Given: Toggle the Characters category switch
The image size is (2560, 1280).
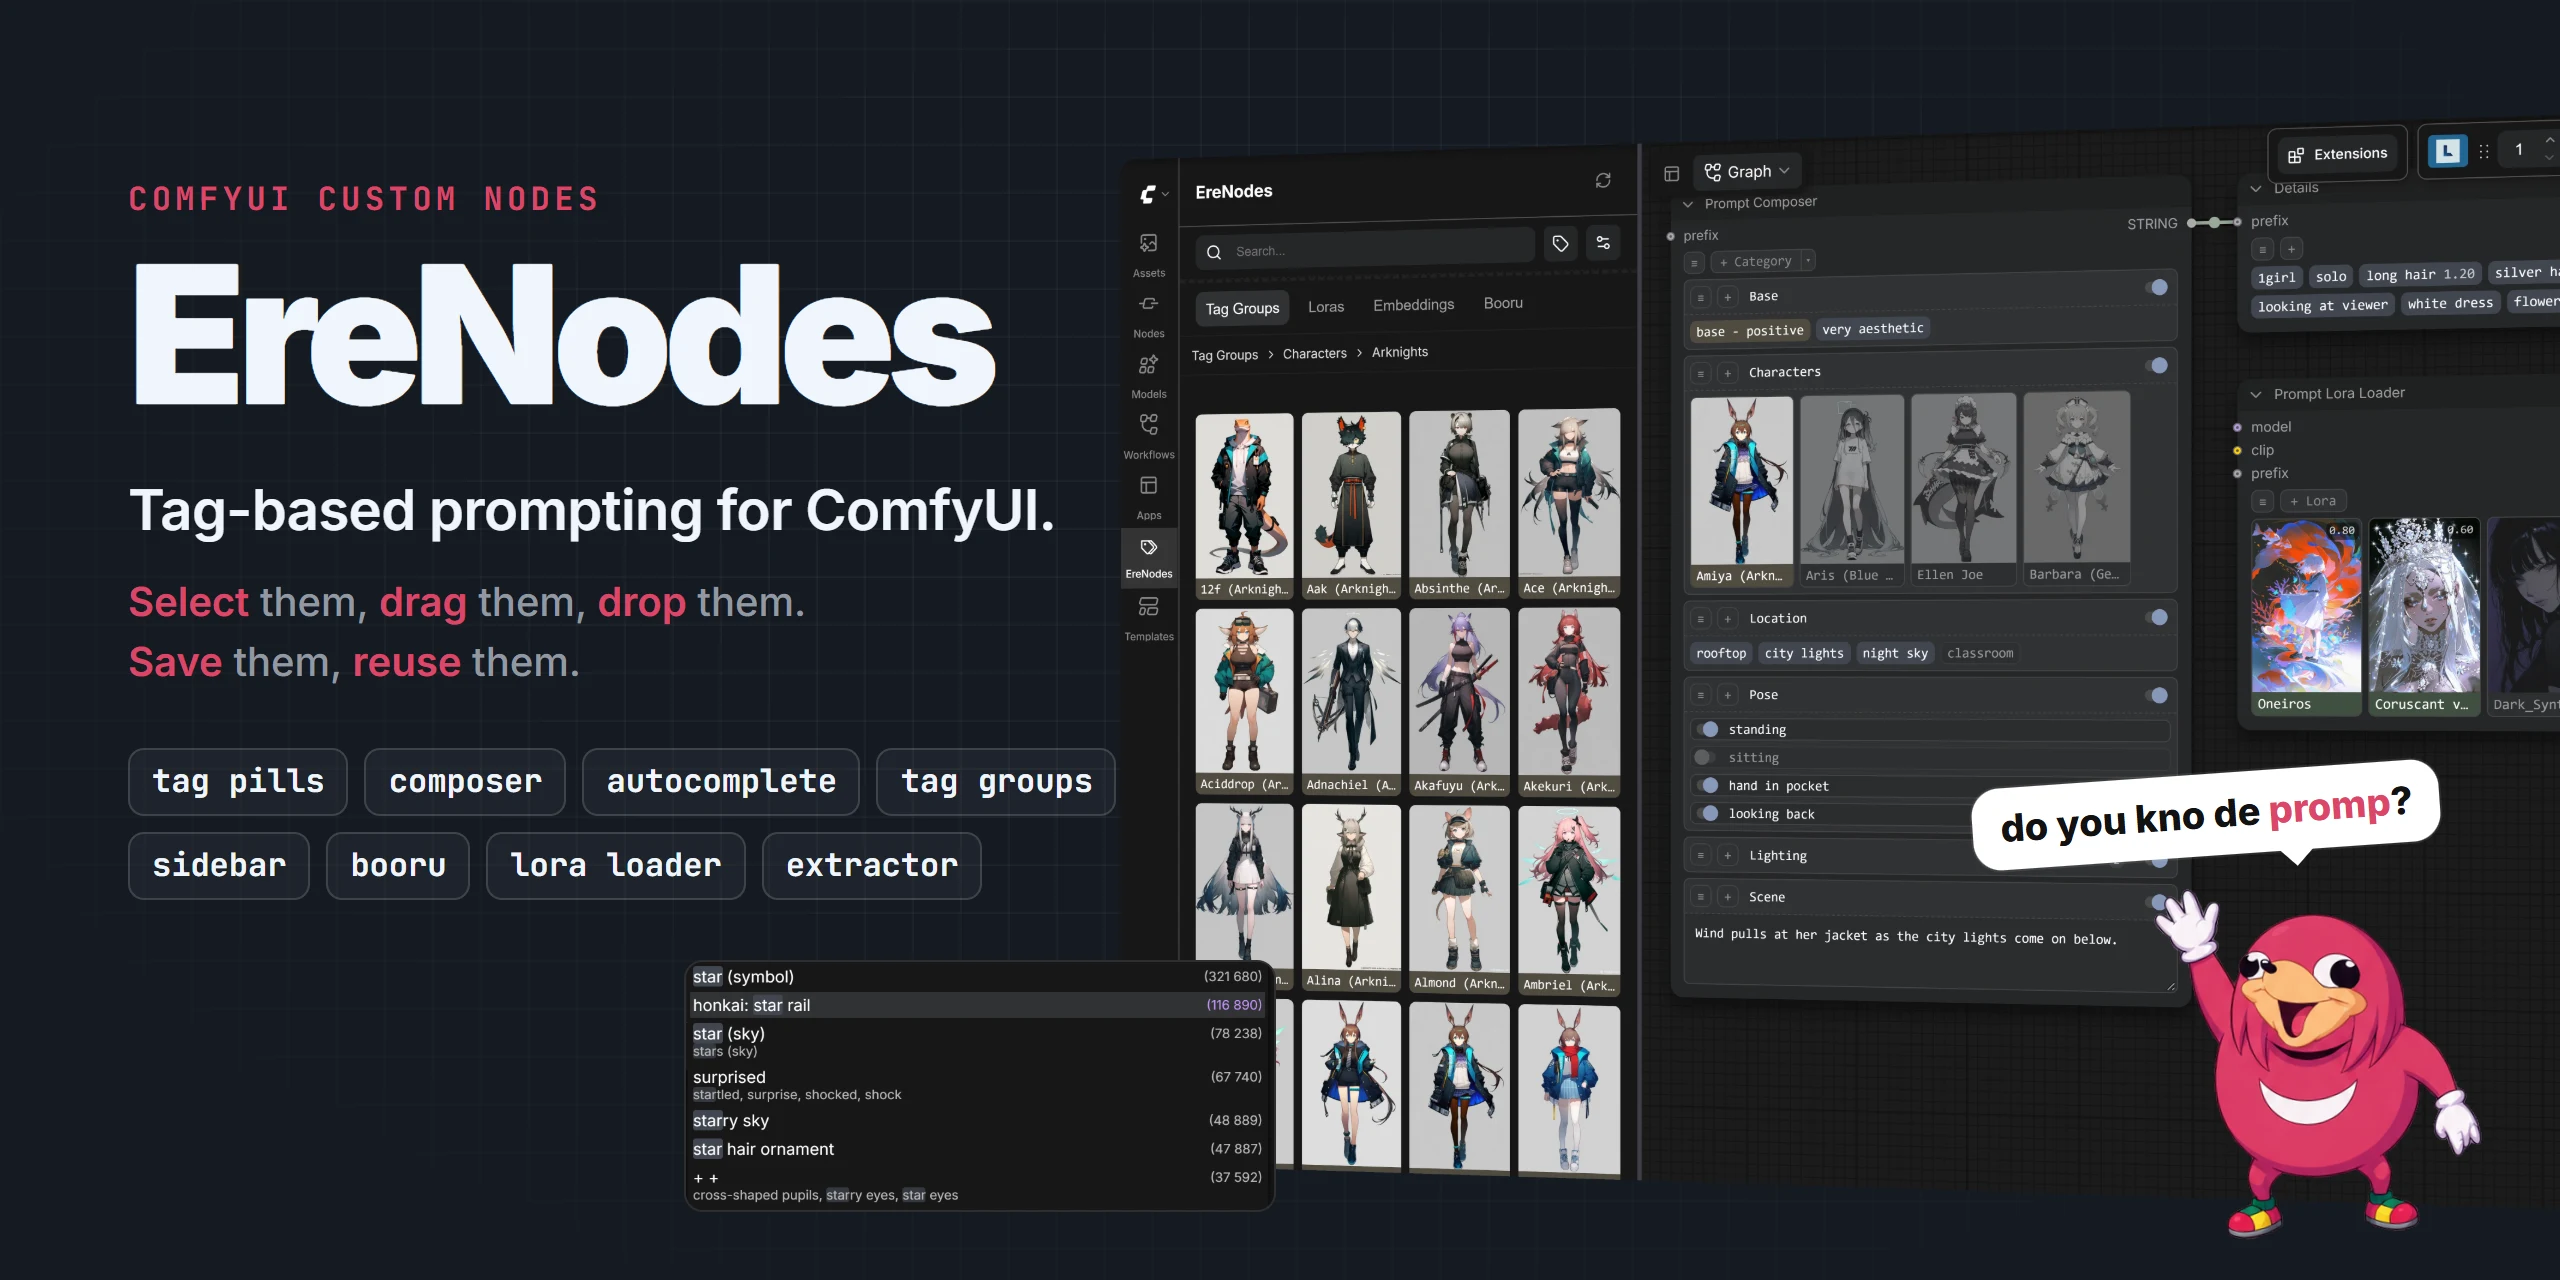Looking at the screenshot, I should (x=2156, y=366).
